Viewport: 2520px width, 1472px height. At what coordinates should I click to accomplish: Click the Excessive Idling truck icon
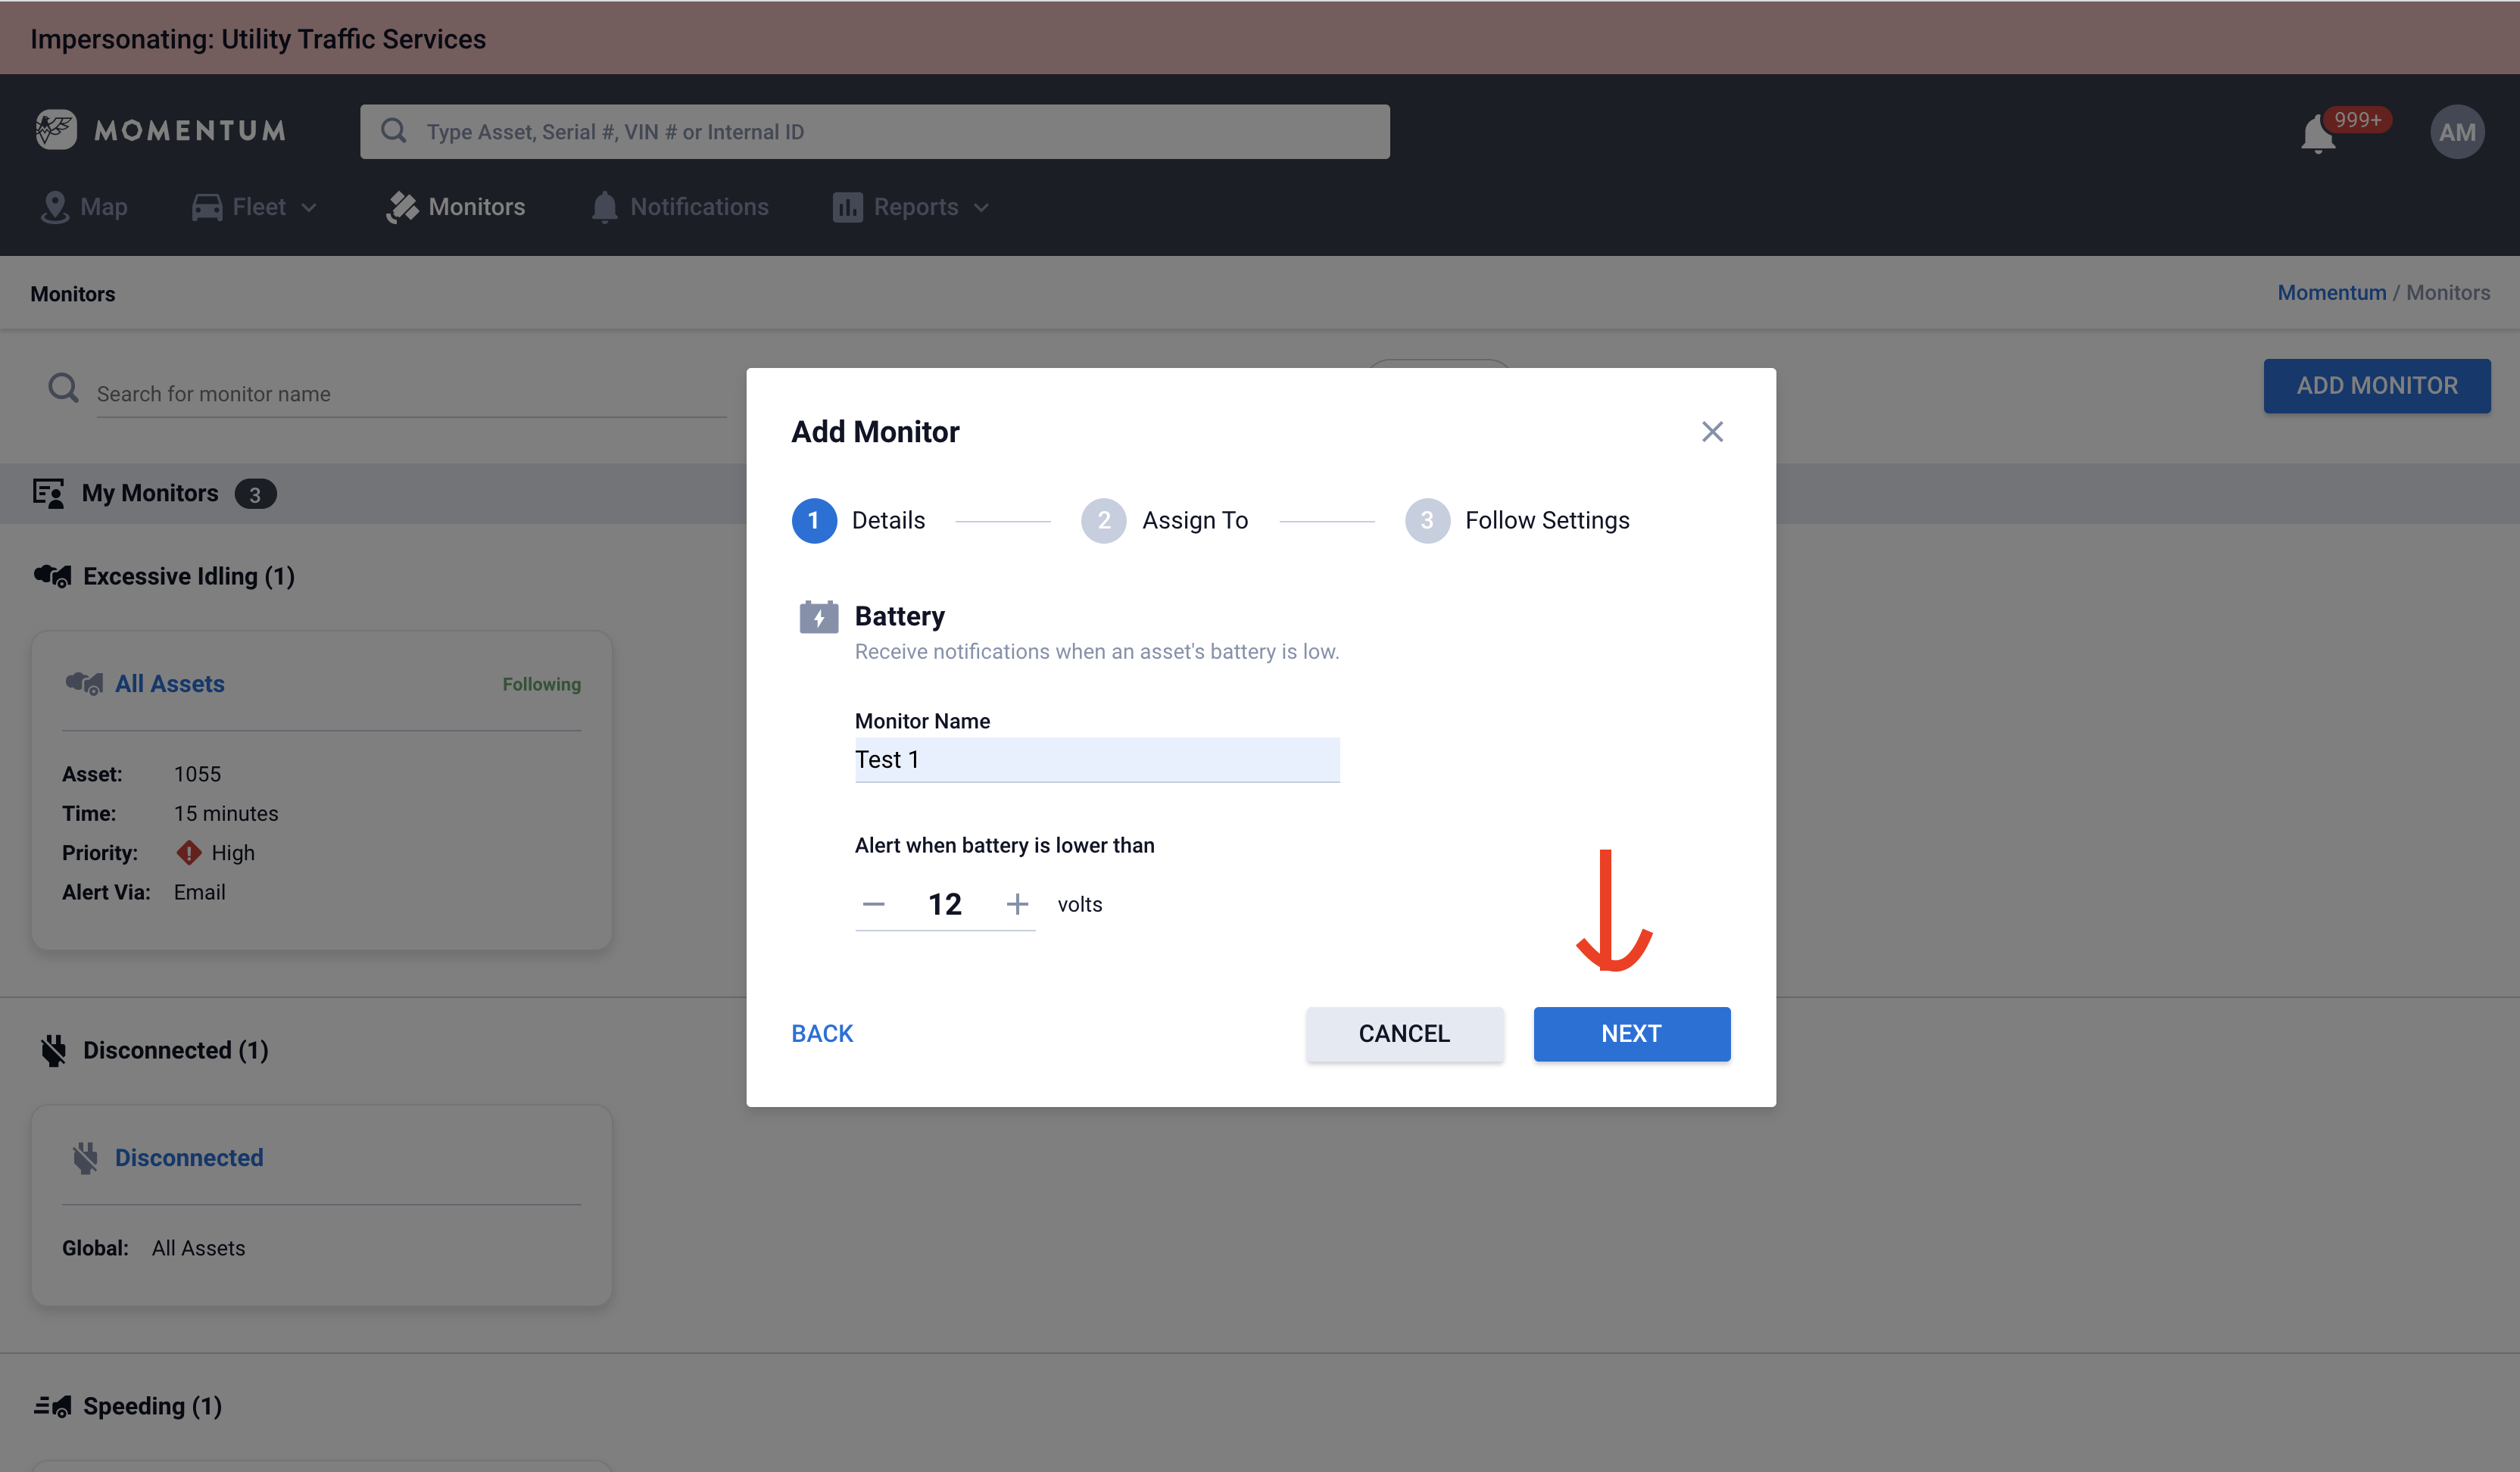coord(53,576)
